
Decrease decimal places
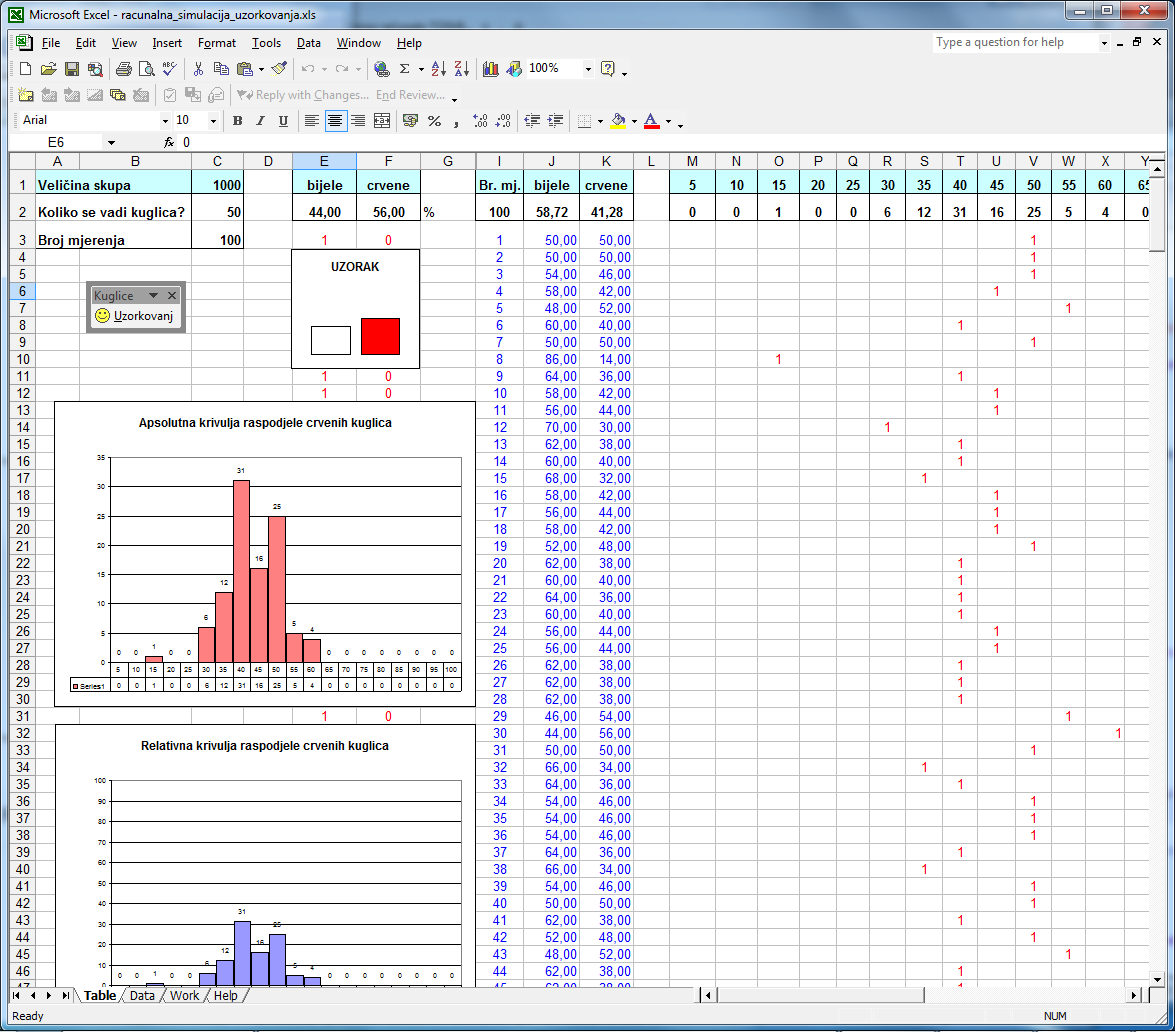click(x=504, y=121)
